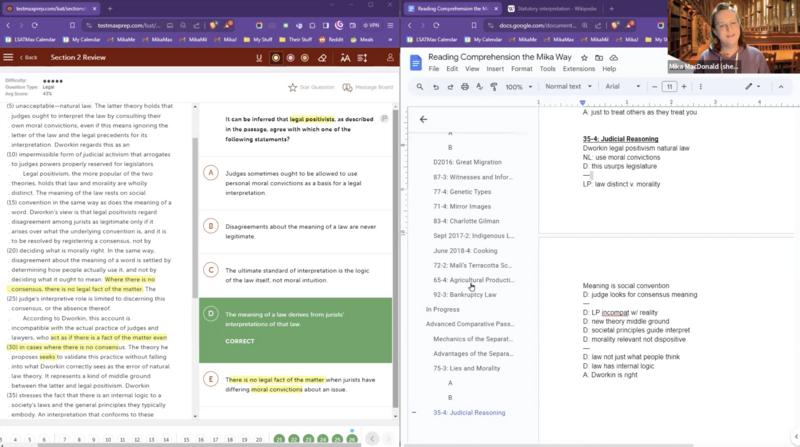Pick the yellow highlighter color
800x447 pixels.
pos(276,57)
